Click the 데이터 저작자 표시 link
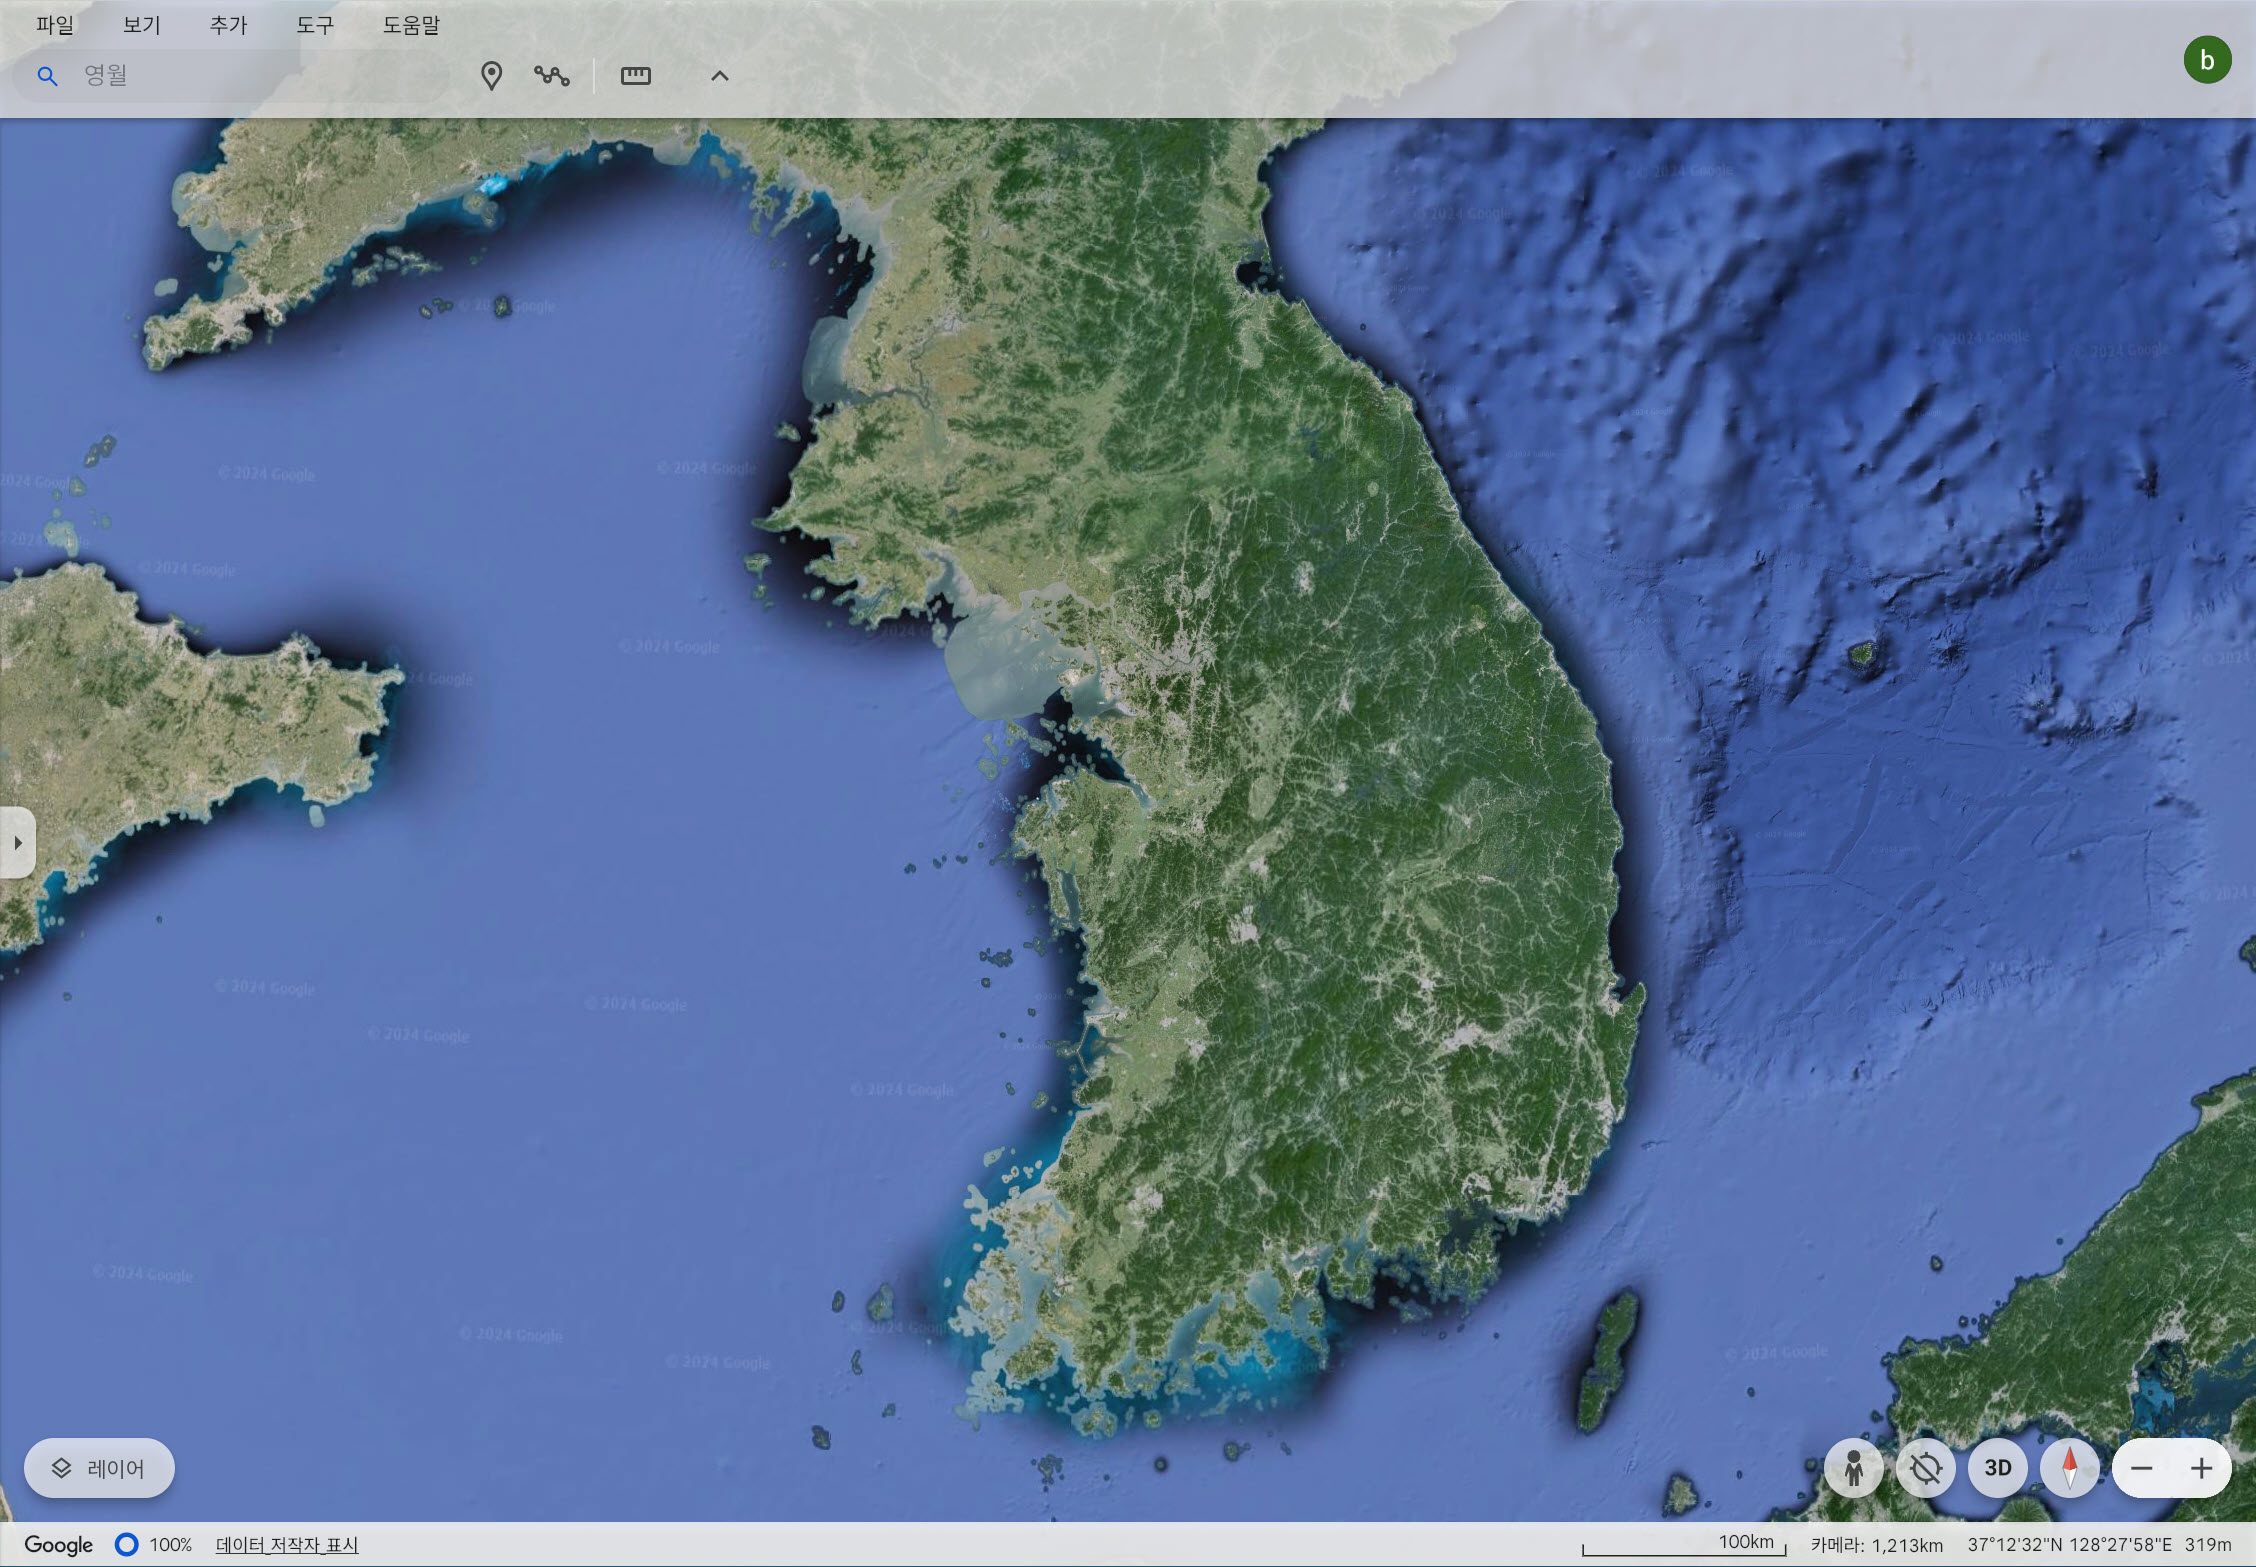Screen dimensions: 2256x1567 pos(287,1545)
